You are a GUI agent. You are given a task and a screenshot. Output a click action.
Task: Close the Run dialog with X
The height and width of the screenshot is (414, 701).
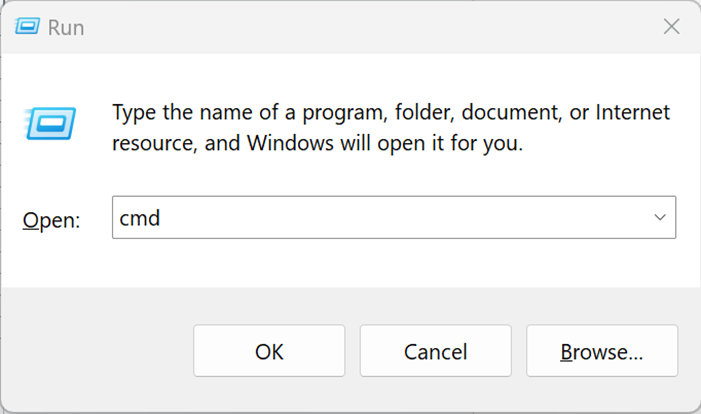[x=672, y=27]
